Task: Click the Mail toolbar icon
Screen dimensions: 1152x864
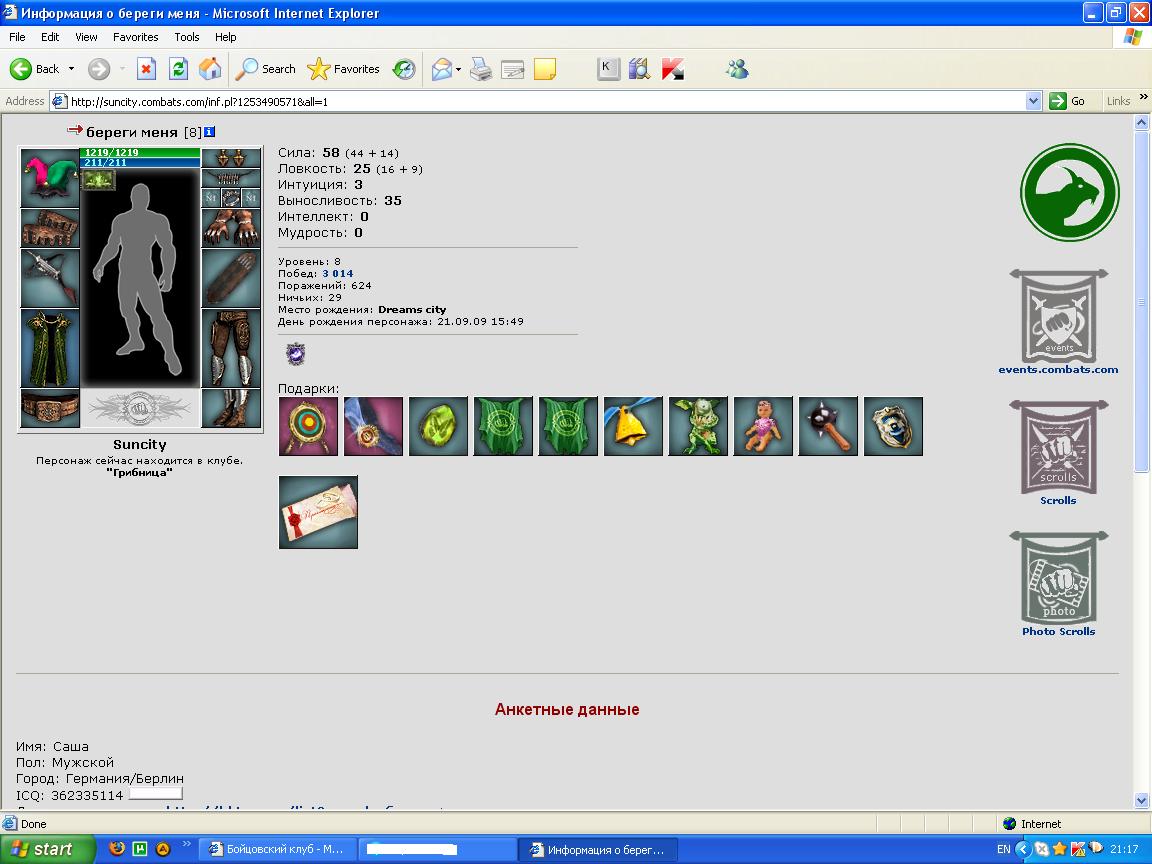Action: [x=442, y=69]
